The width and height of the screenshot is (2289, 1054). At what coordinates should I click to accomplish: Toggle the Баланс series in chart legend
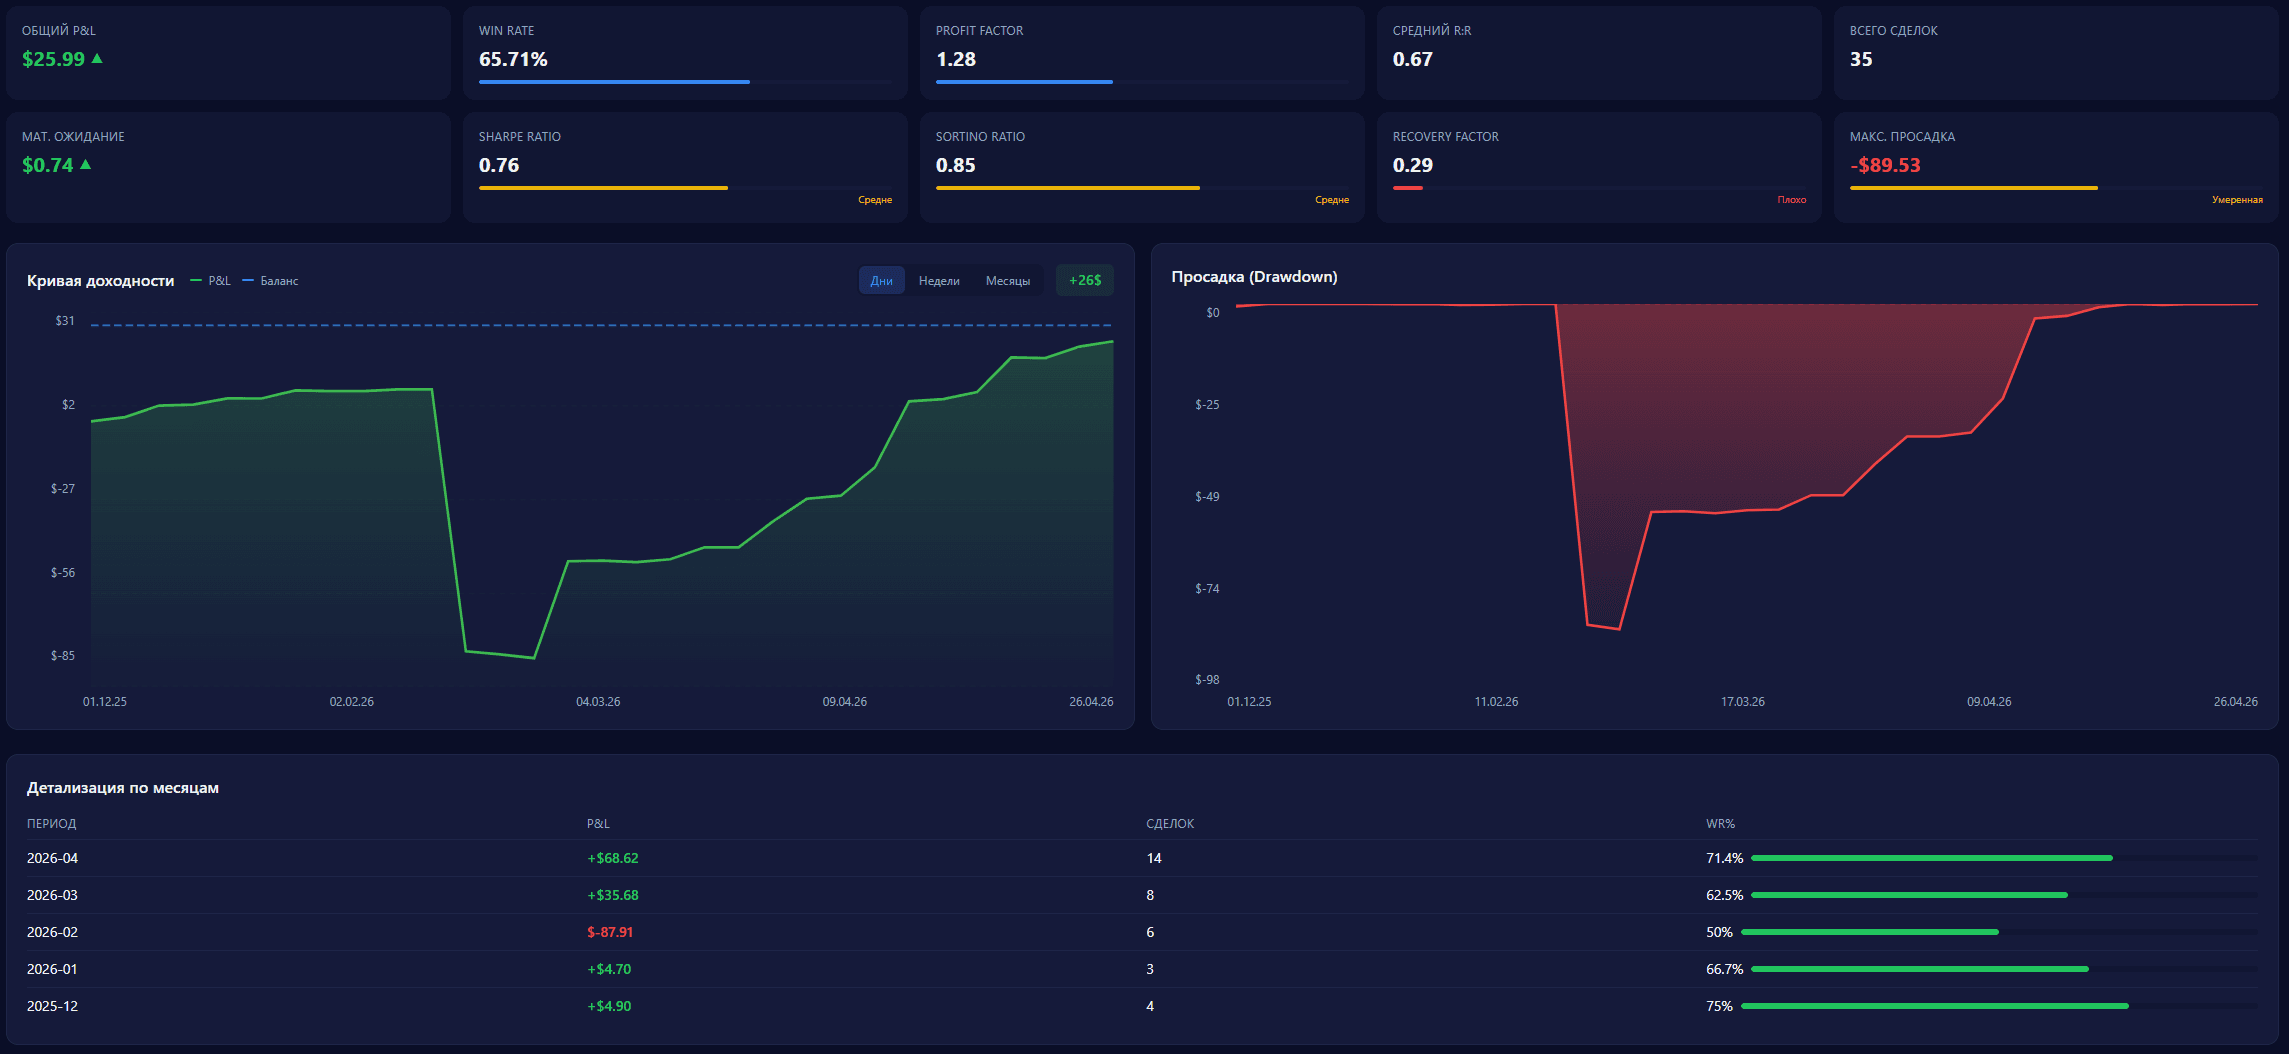(271, 281)
